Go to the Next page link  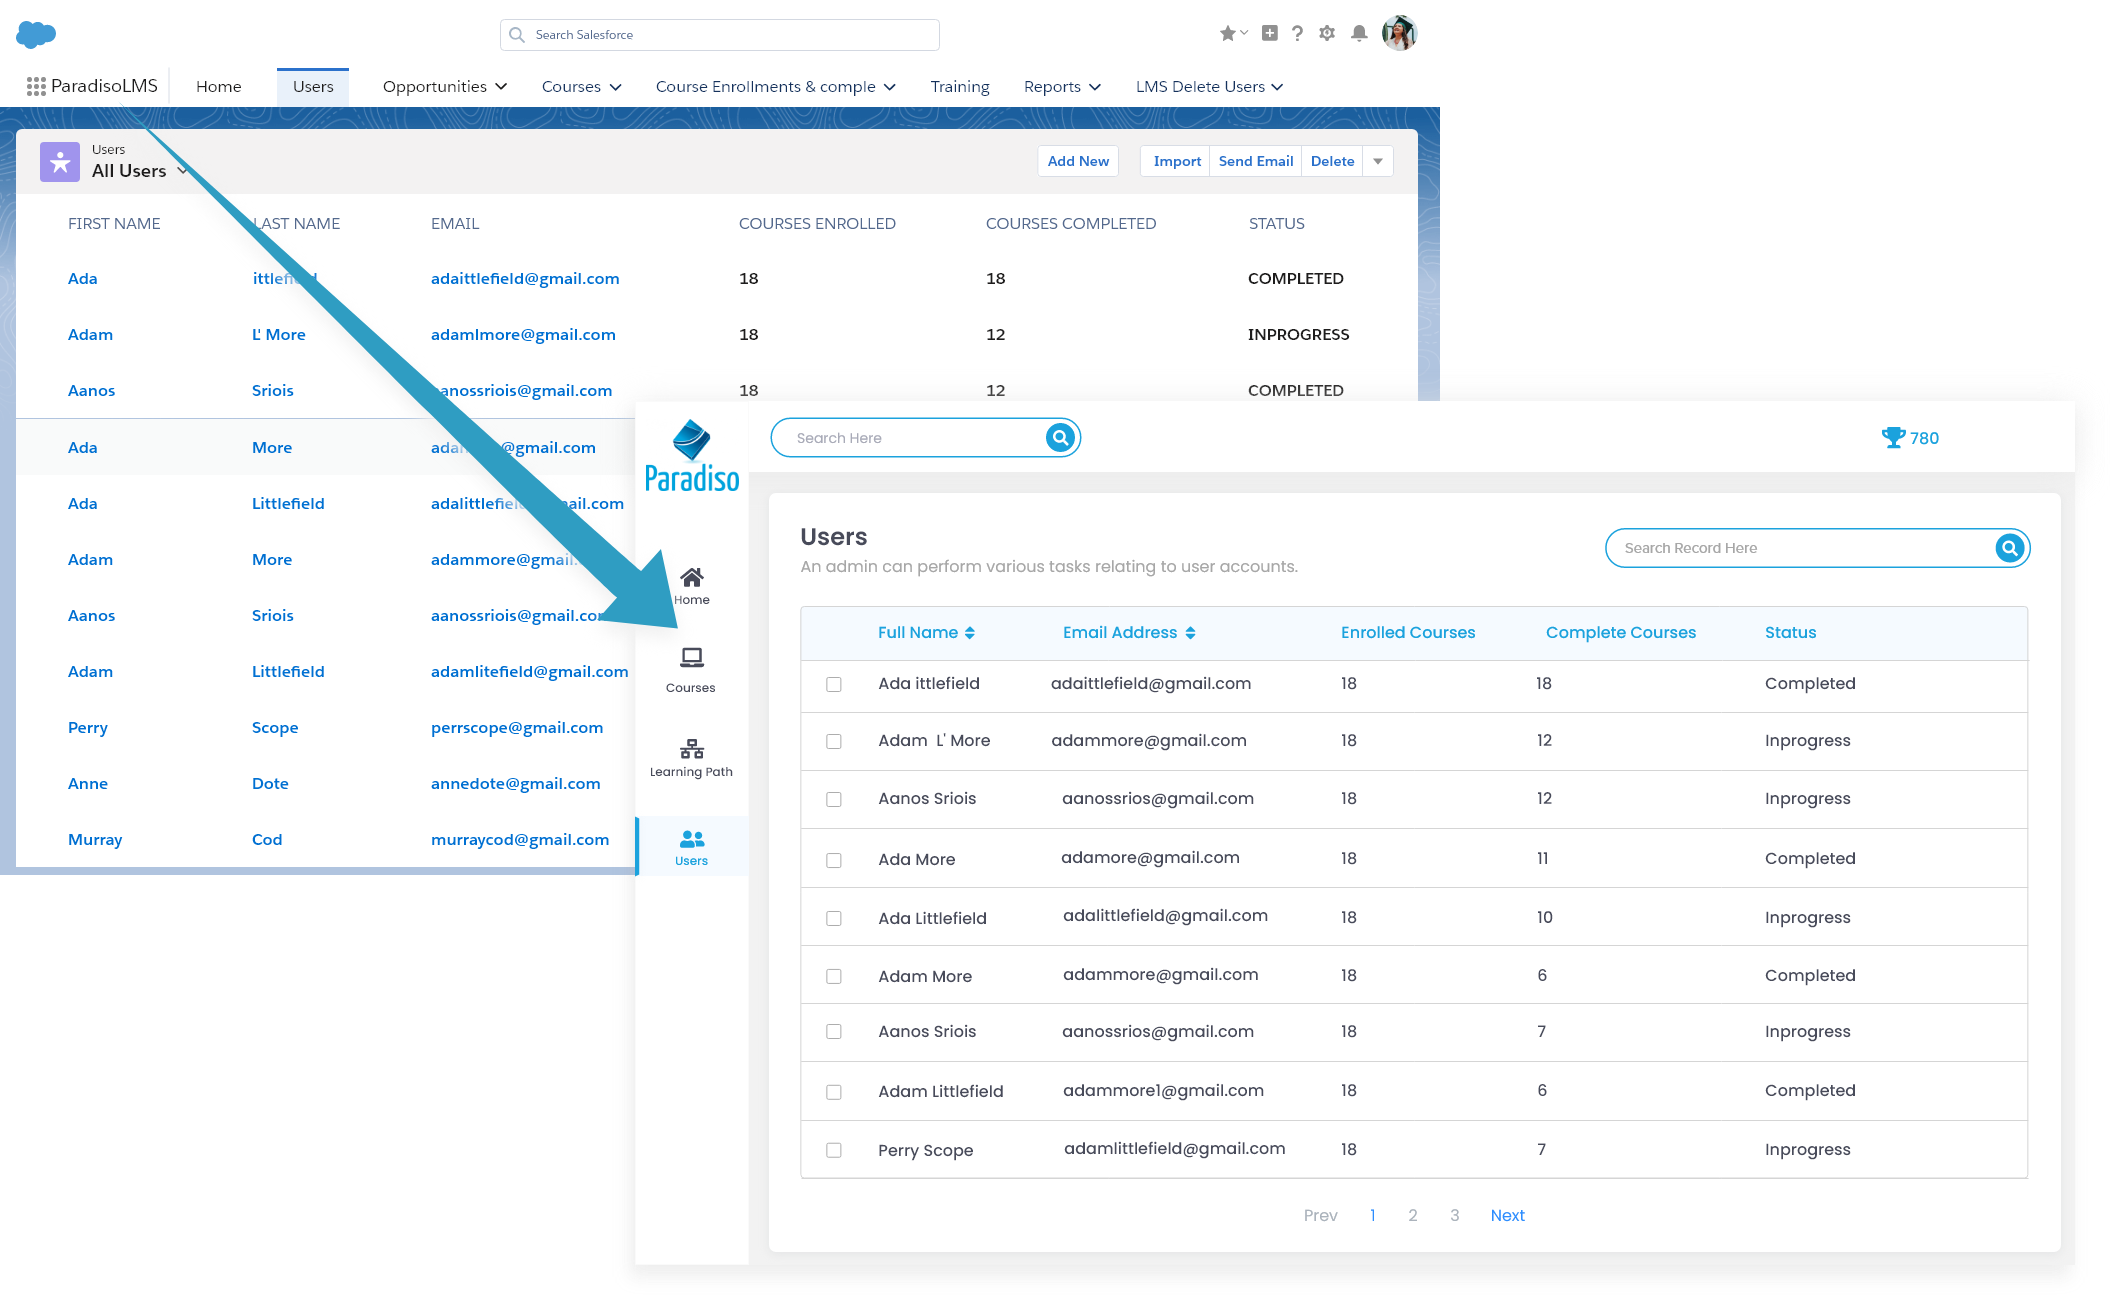tap(1507, 1215)
